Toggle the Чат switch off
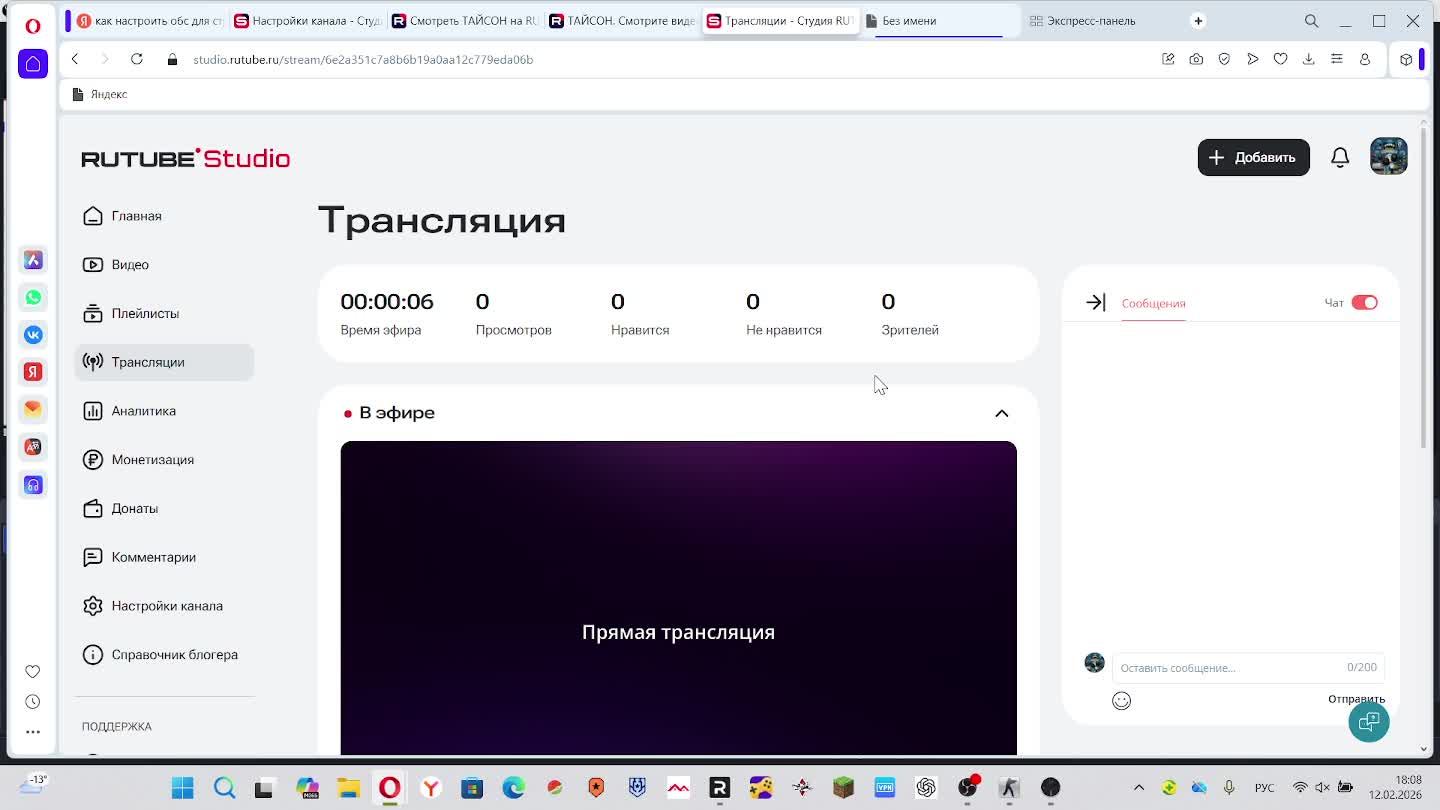This screenshot has height=810, width=1440. click(x=1364, y=302)
